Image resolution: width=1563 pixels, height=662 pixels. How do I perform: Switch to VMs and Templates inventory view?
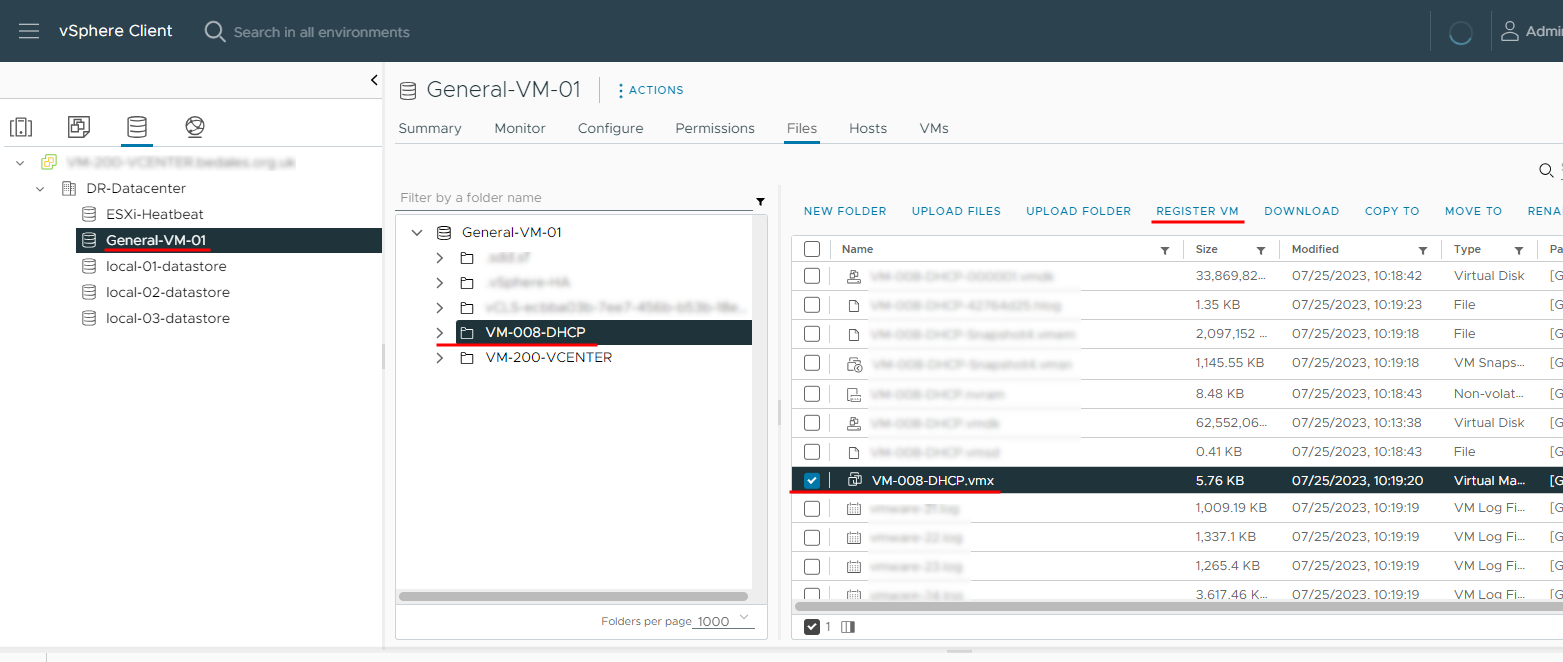(x=79, y=127)
